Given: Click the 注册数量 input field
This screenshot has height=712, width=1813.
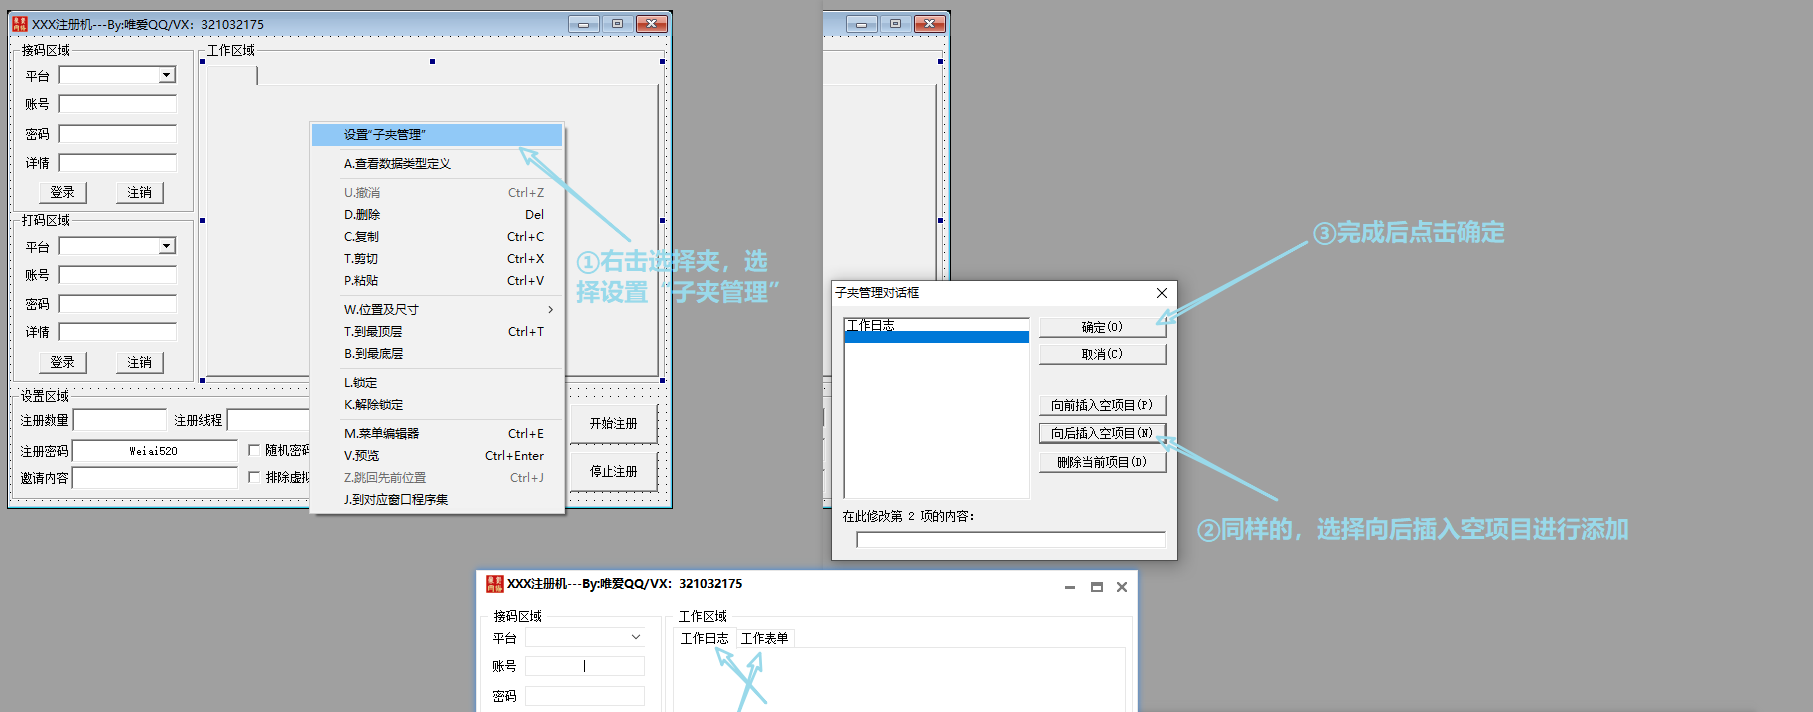Looking at the screenshot, I should click(120, 420).
